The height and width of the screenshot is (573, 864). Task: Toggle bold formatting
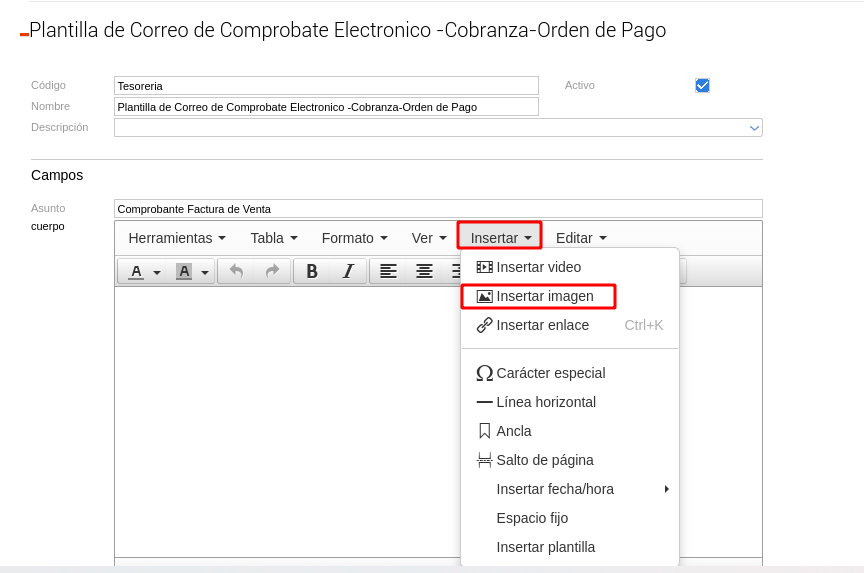[312, 271]
